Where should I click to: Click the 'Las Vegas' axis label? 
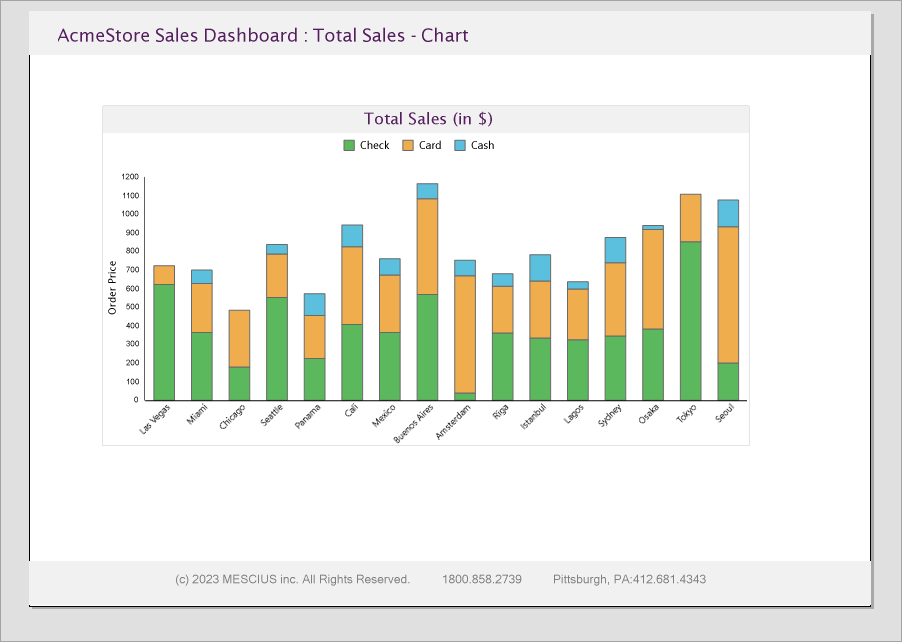point(155,419)
